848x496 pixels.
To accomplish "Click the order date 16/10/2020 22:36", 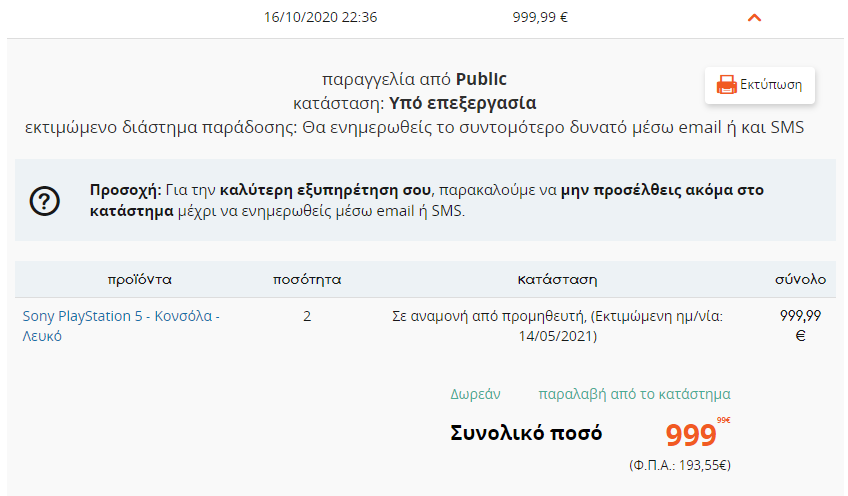I will pos(320,17).
